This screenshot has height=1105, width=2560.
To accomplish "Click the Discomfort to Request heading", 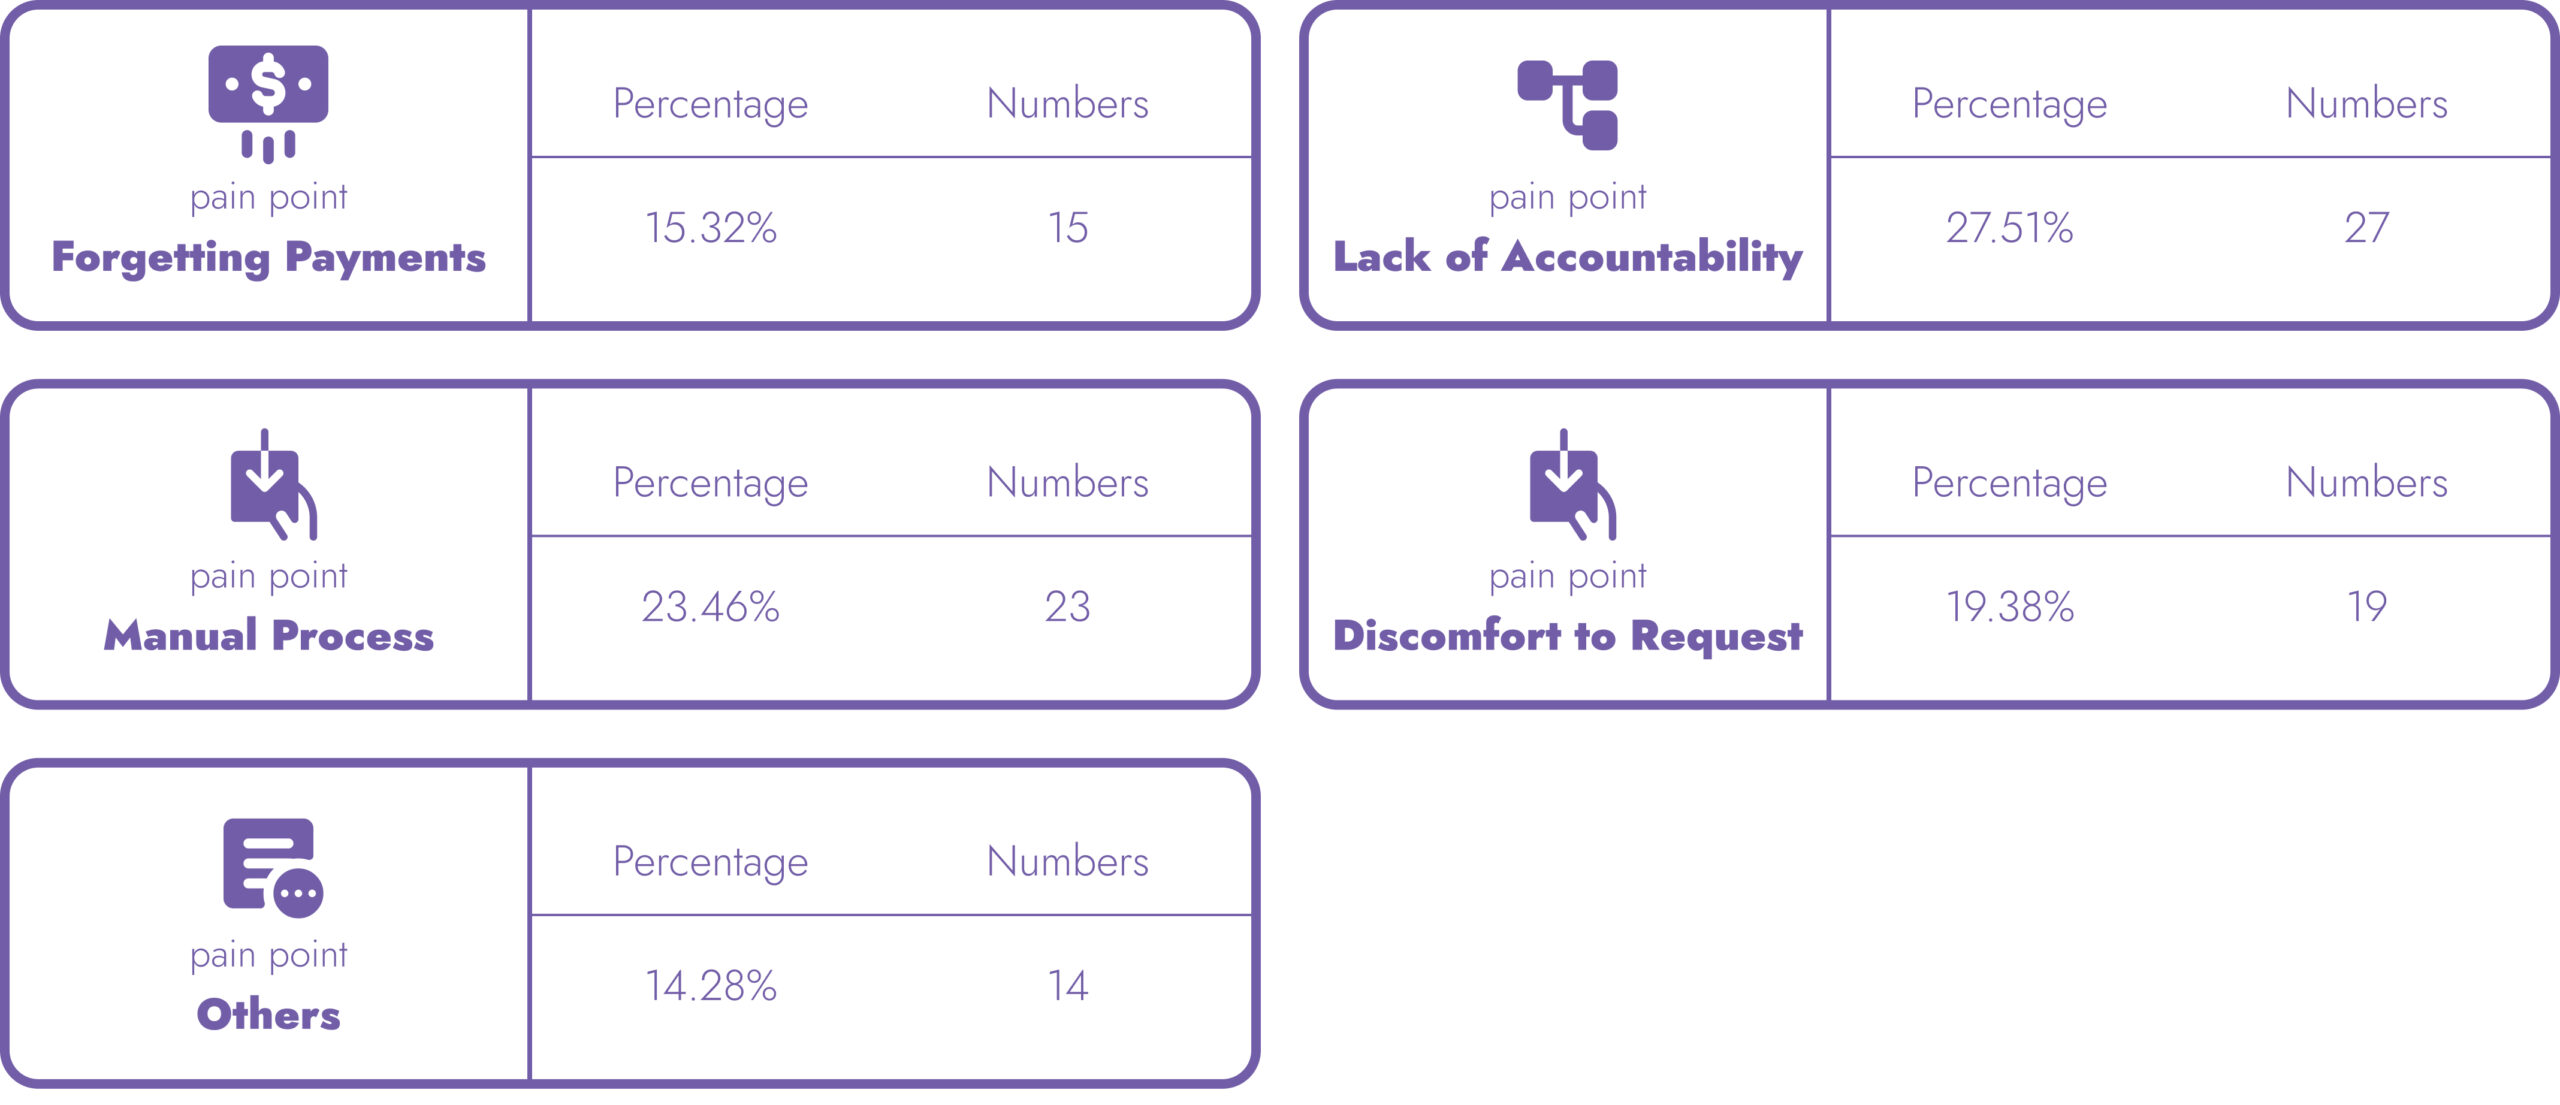I will click(x=1567, y=636).
